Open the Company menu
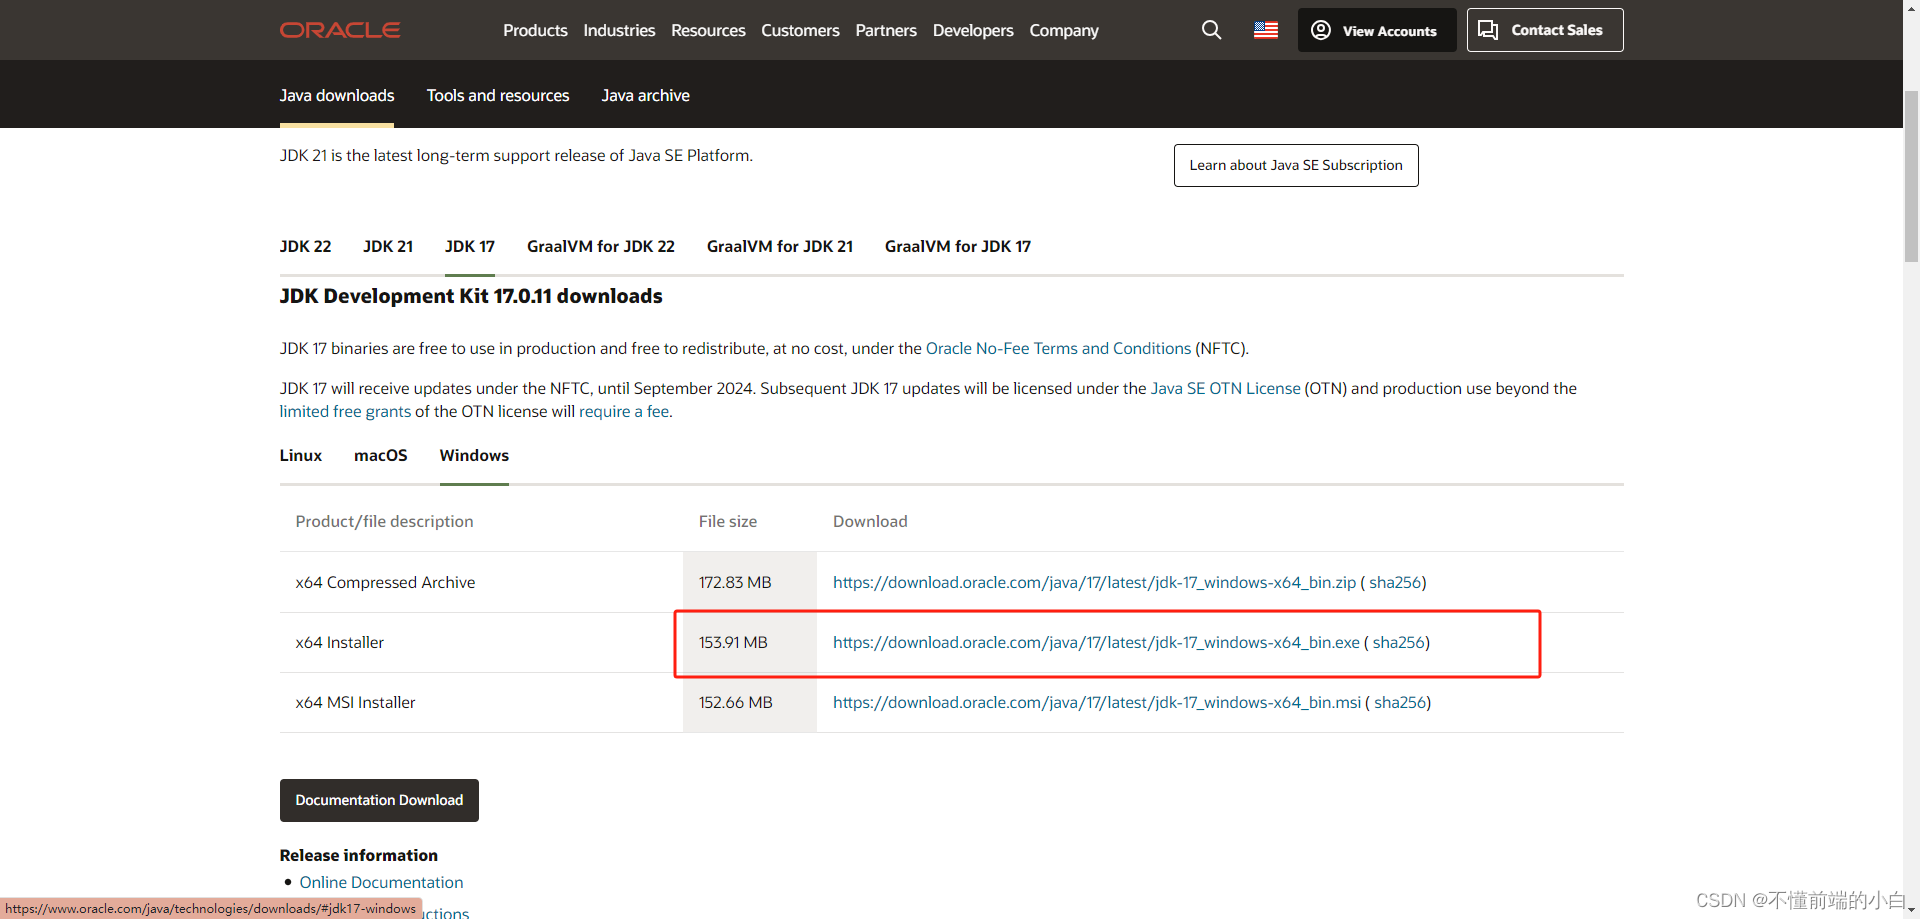Viewport: 1920px width, 919px height. point(1064,30)
